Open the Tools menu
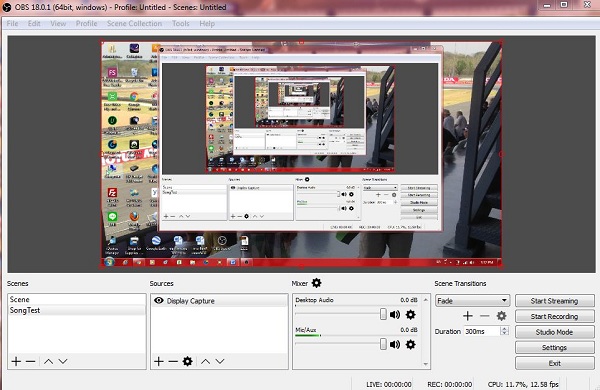 coord(181,23)
